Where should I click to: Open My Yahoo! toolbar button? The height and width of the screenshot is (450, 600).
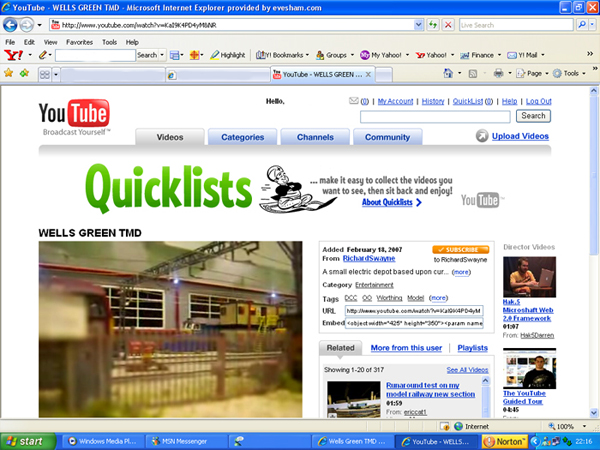(x=385, y=55)
